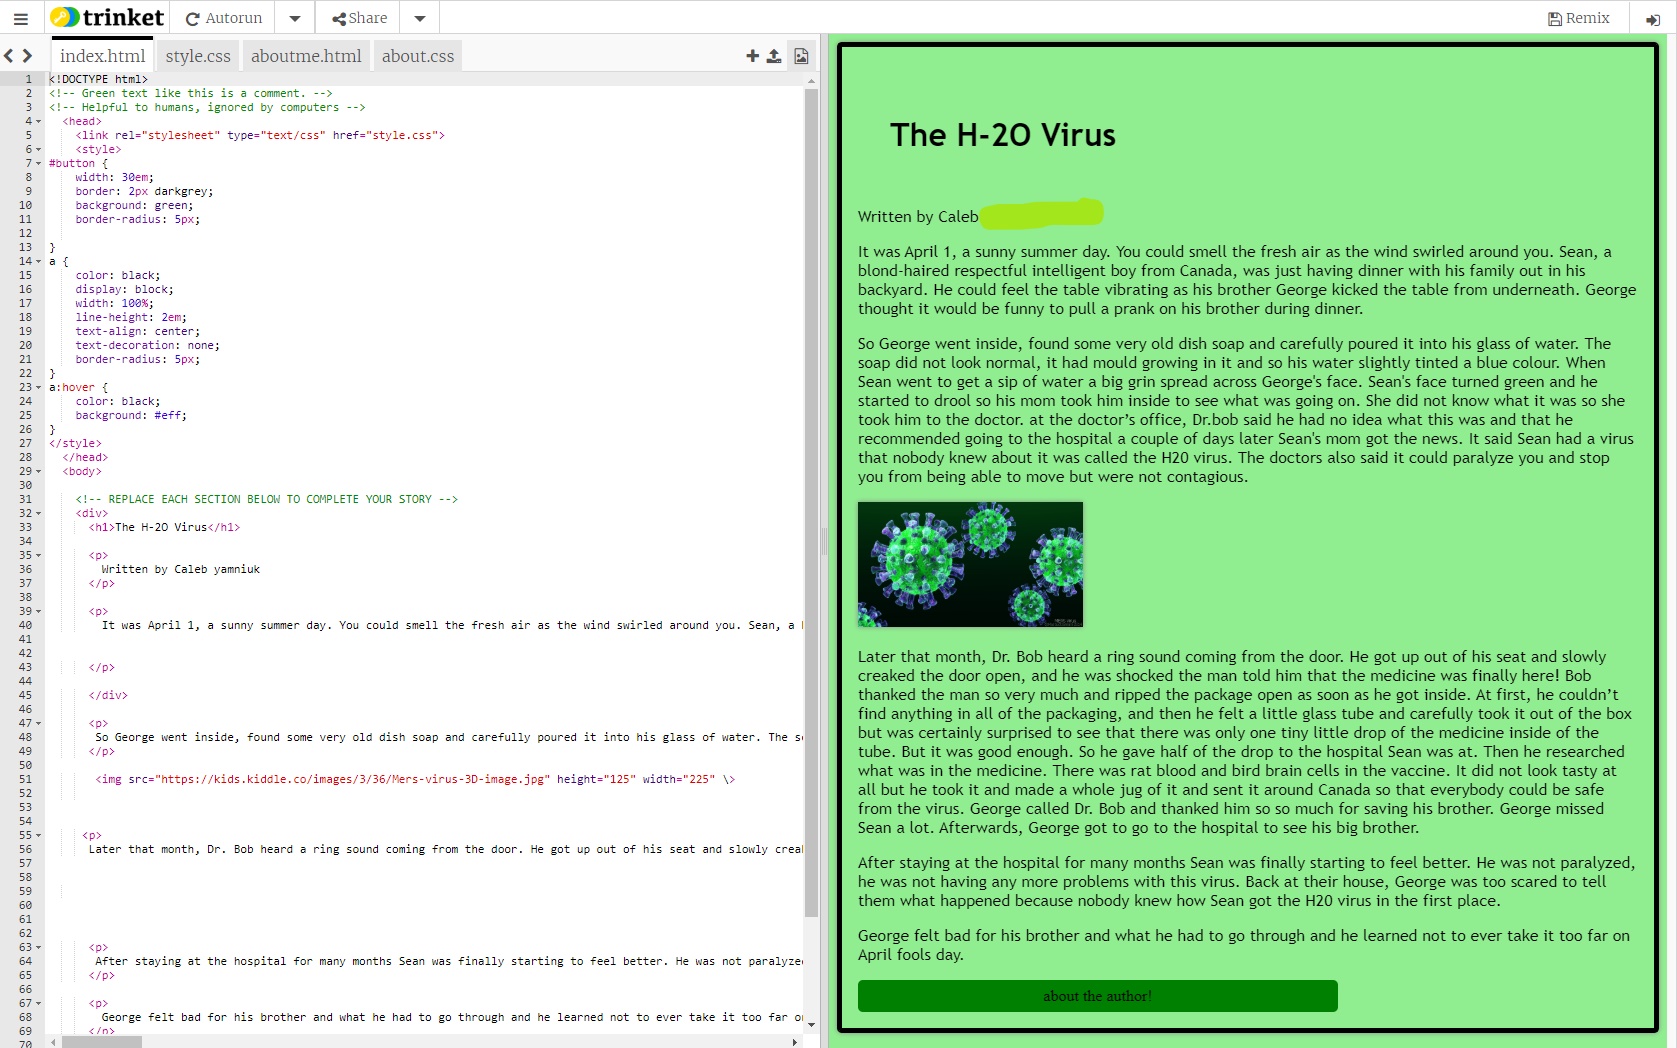Open the Autorun options dropdown
Viewport: 1677px width, 1048px height.
(294, 17)
